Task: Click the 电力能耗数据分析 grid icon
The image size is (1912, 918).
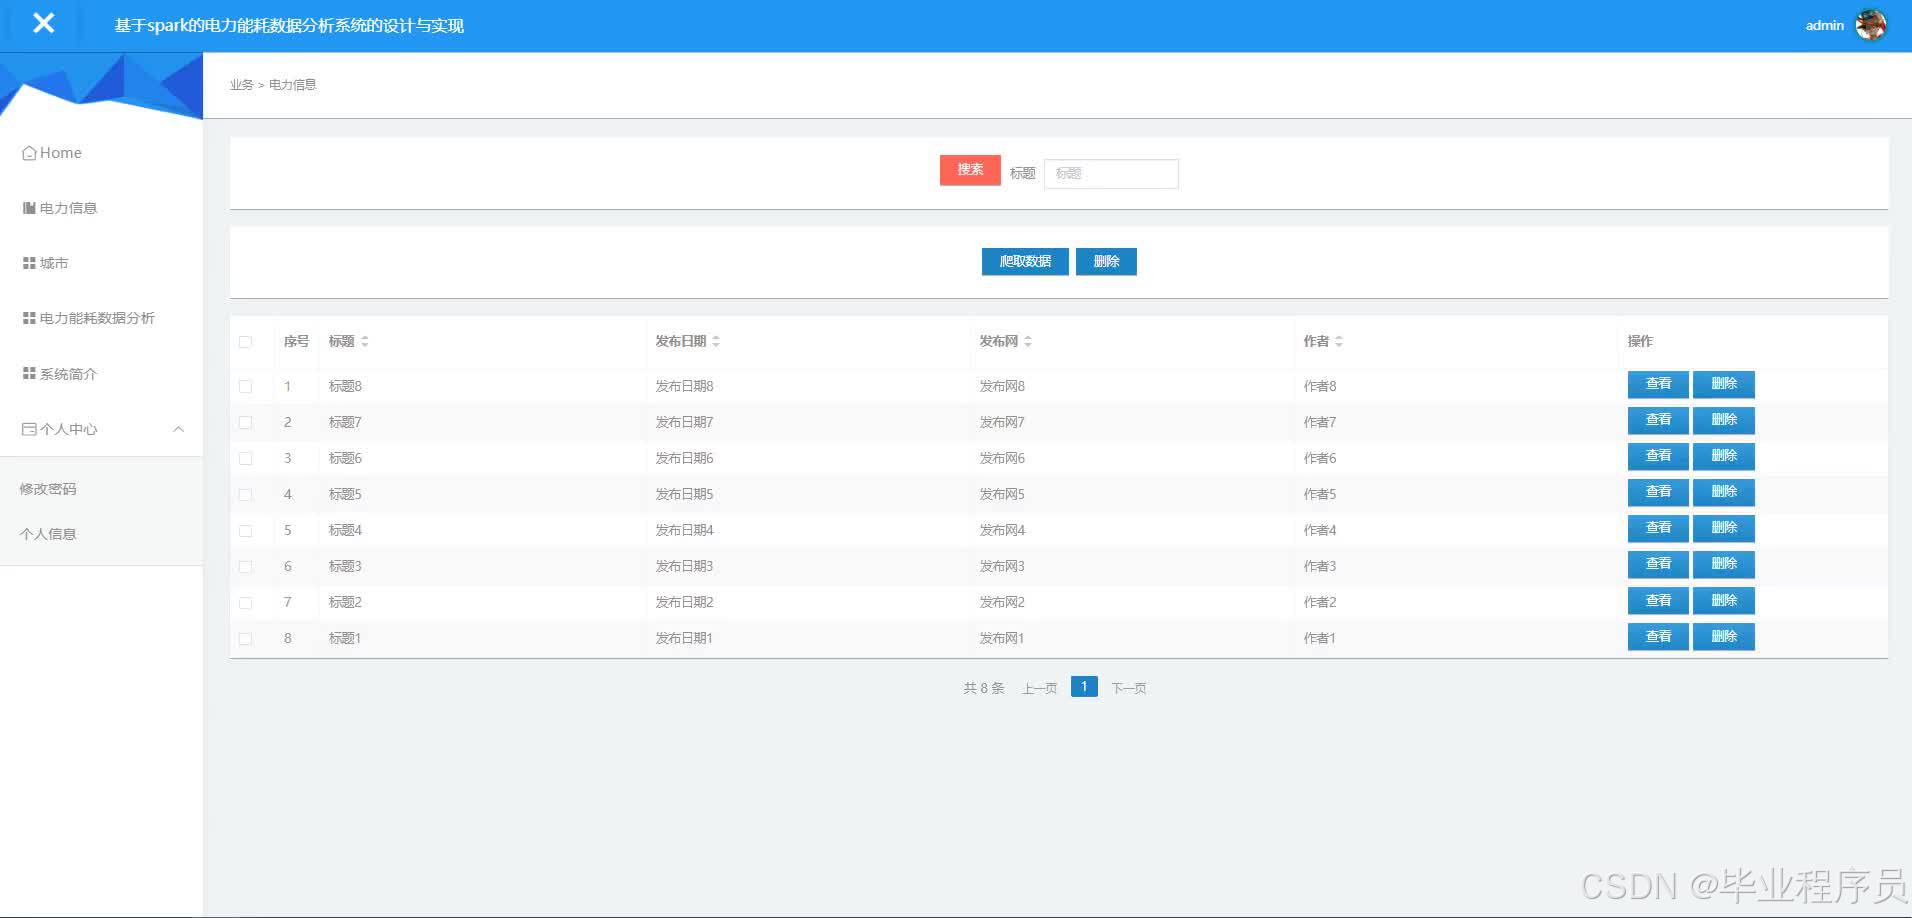Action: coord(29,318)
